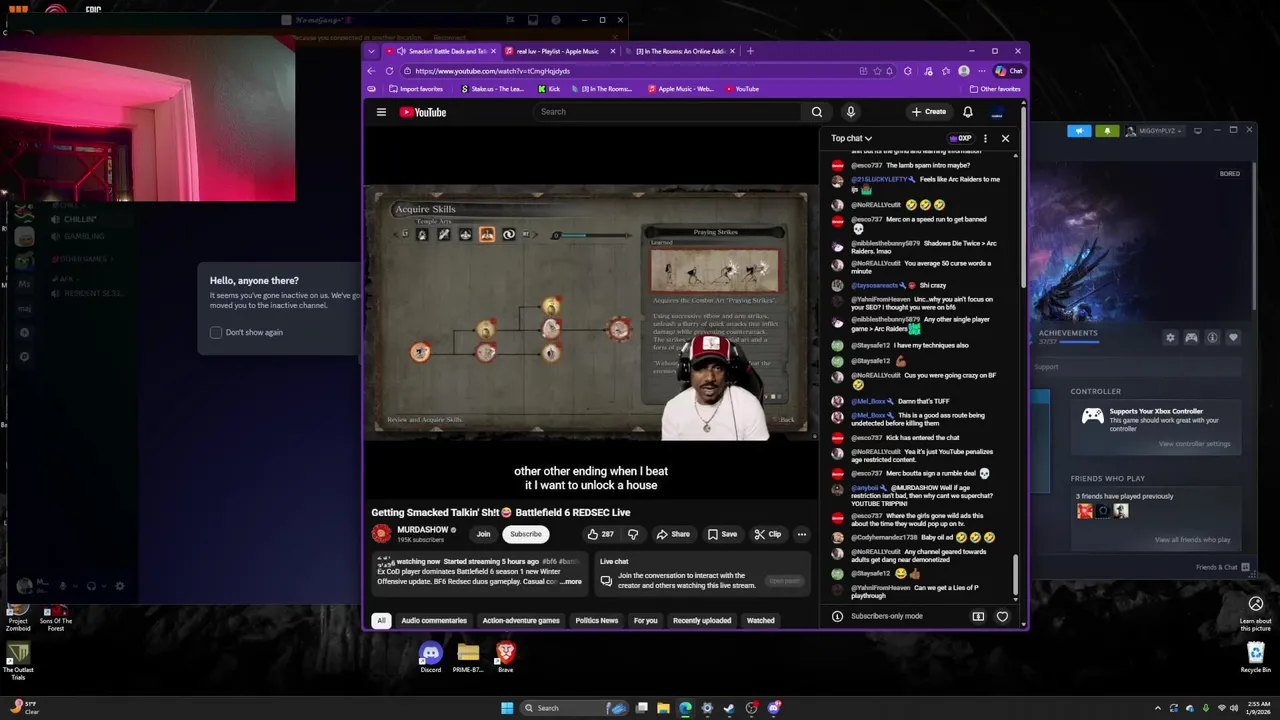The height and width of the screenshot is (720, 1280).
Task: Expand description with ...more
Action: [571, 581]
